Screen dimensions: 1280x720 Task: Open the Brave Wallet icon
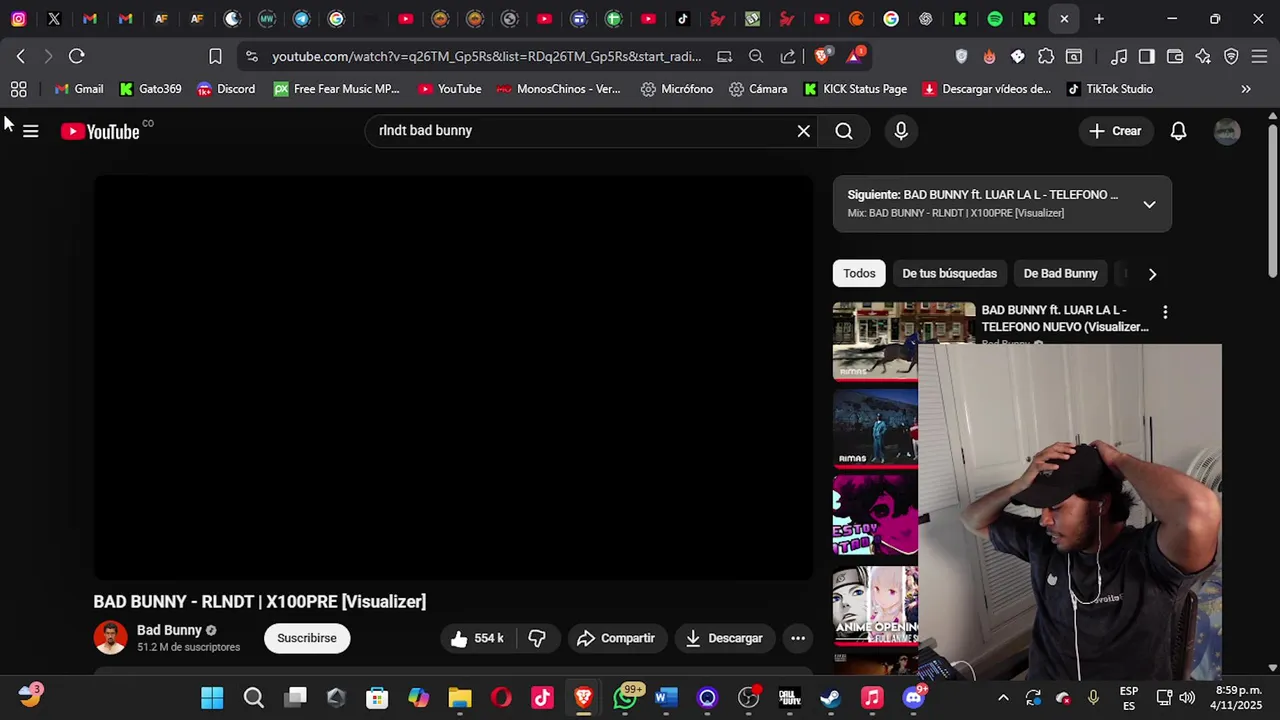click(1175, 56)
